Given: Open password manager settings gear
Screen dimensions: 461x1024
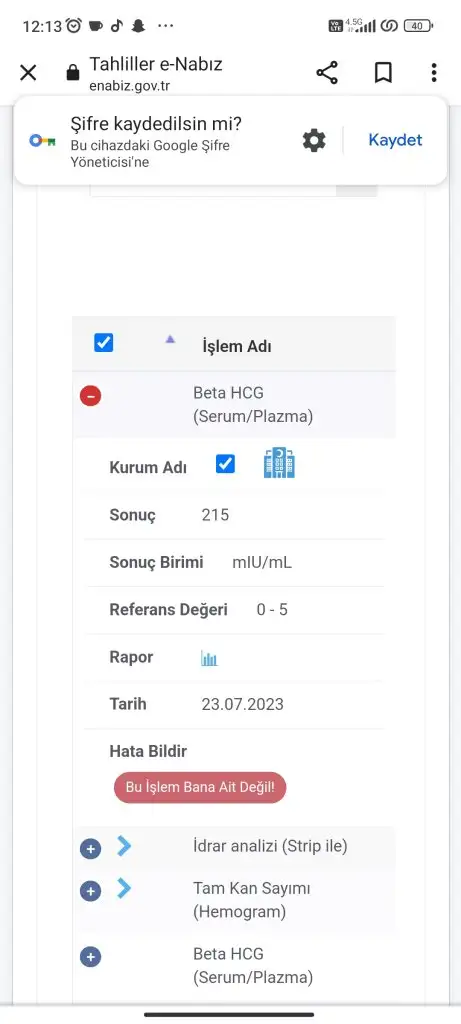Looking at the screenshot, I should (314, 140).
